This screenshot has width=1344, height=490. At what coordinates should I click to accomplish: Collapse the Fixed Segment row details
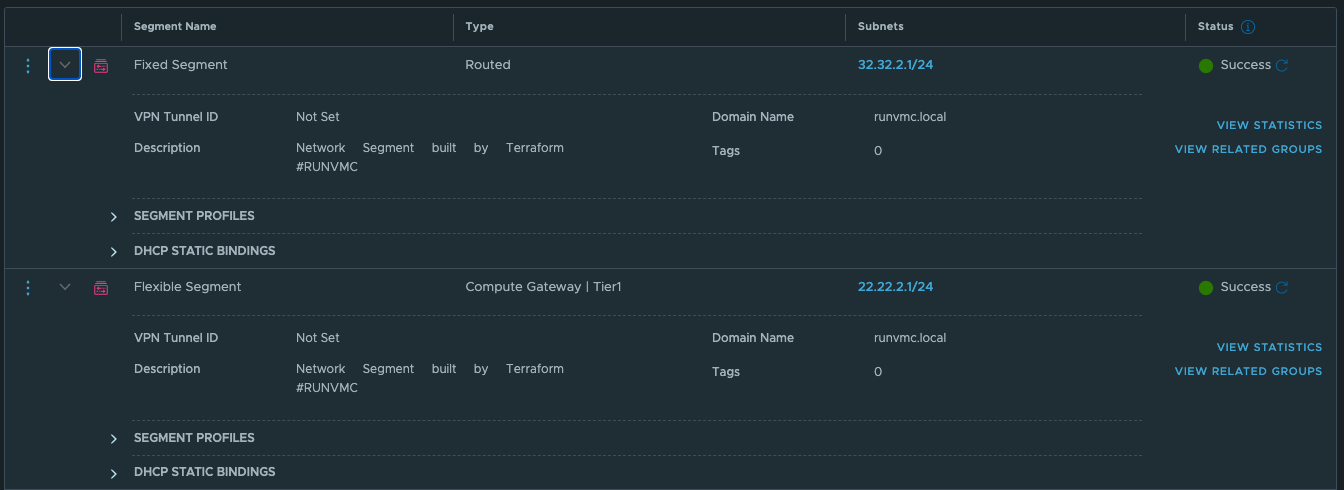click(x=65, y=65)
